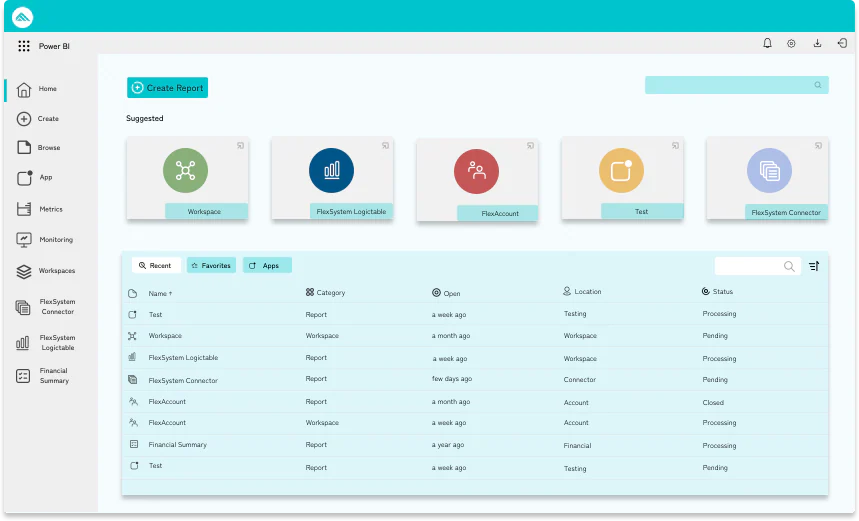Click the Workspace label on suggested card

point(207,211)
